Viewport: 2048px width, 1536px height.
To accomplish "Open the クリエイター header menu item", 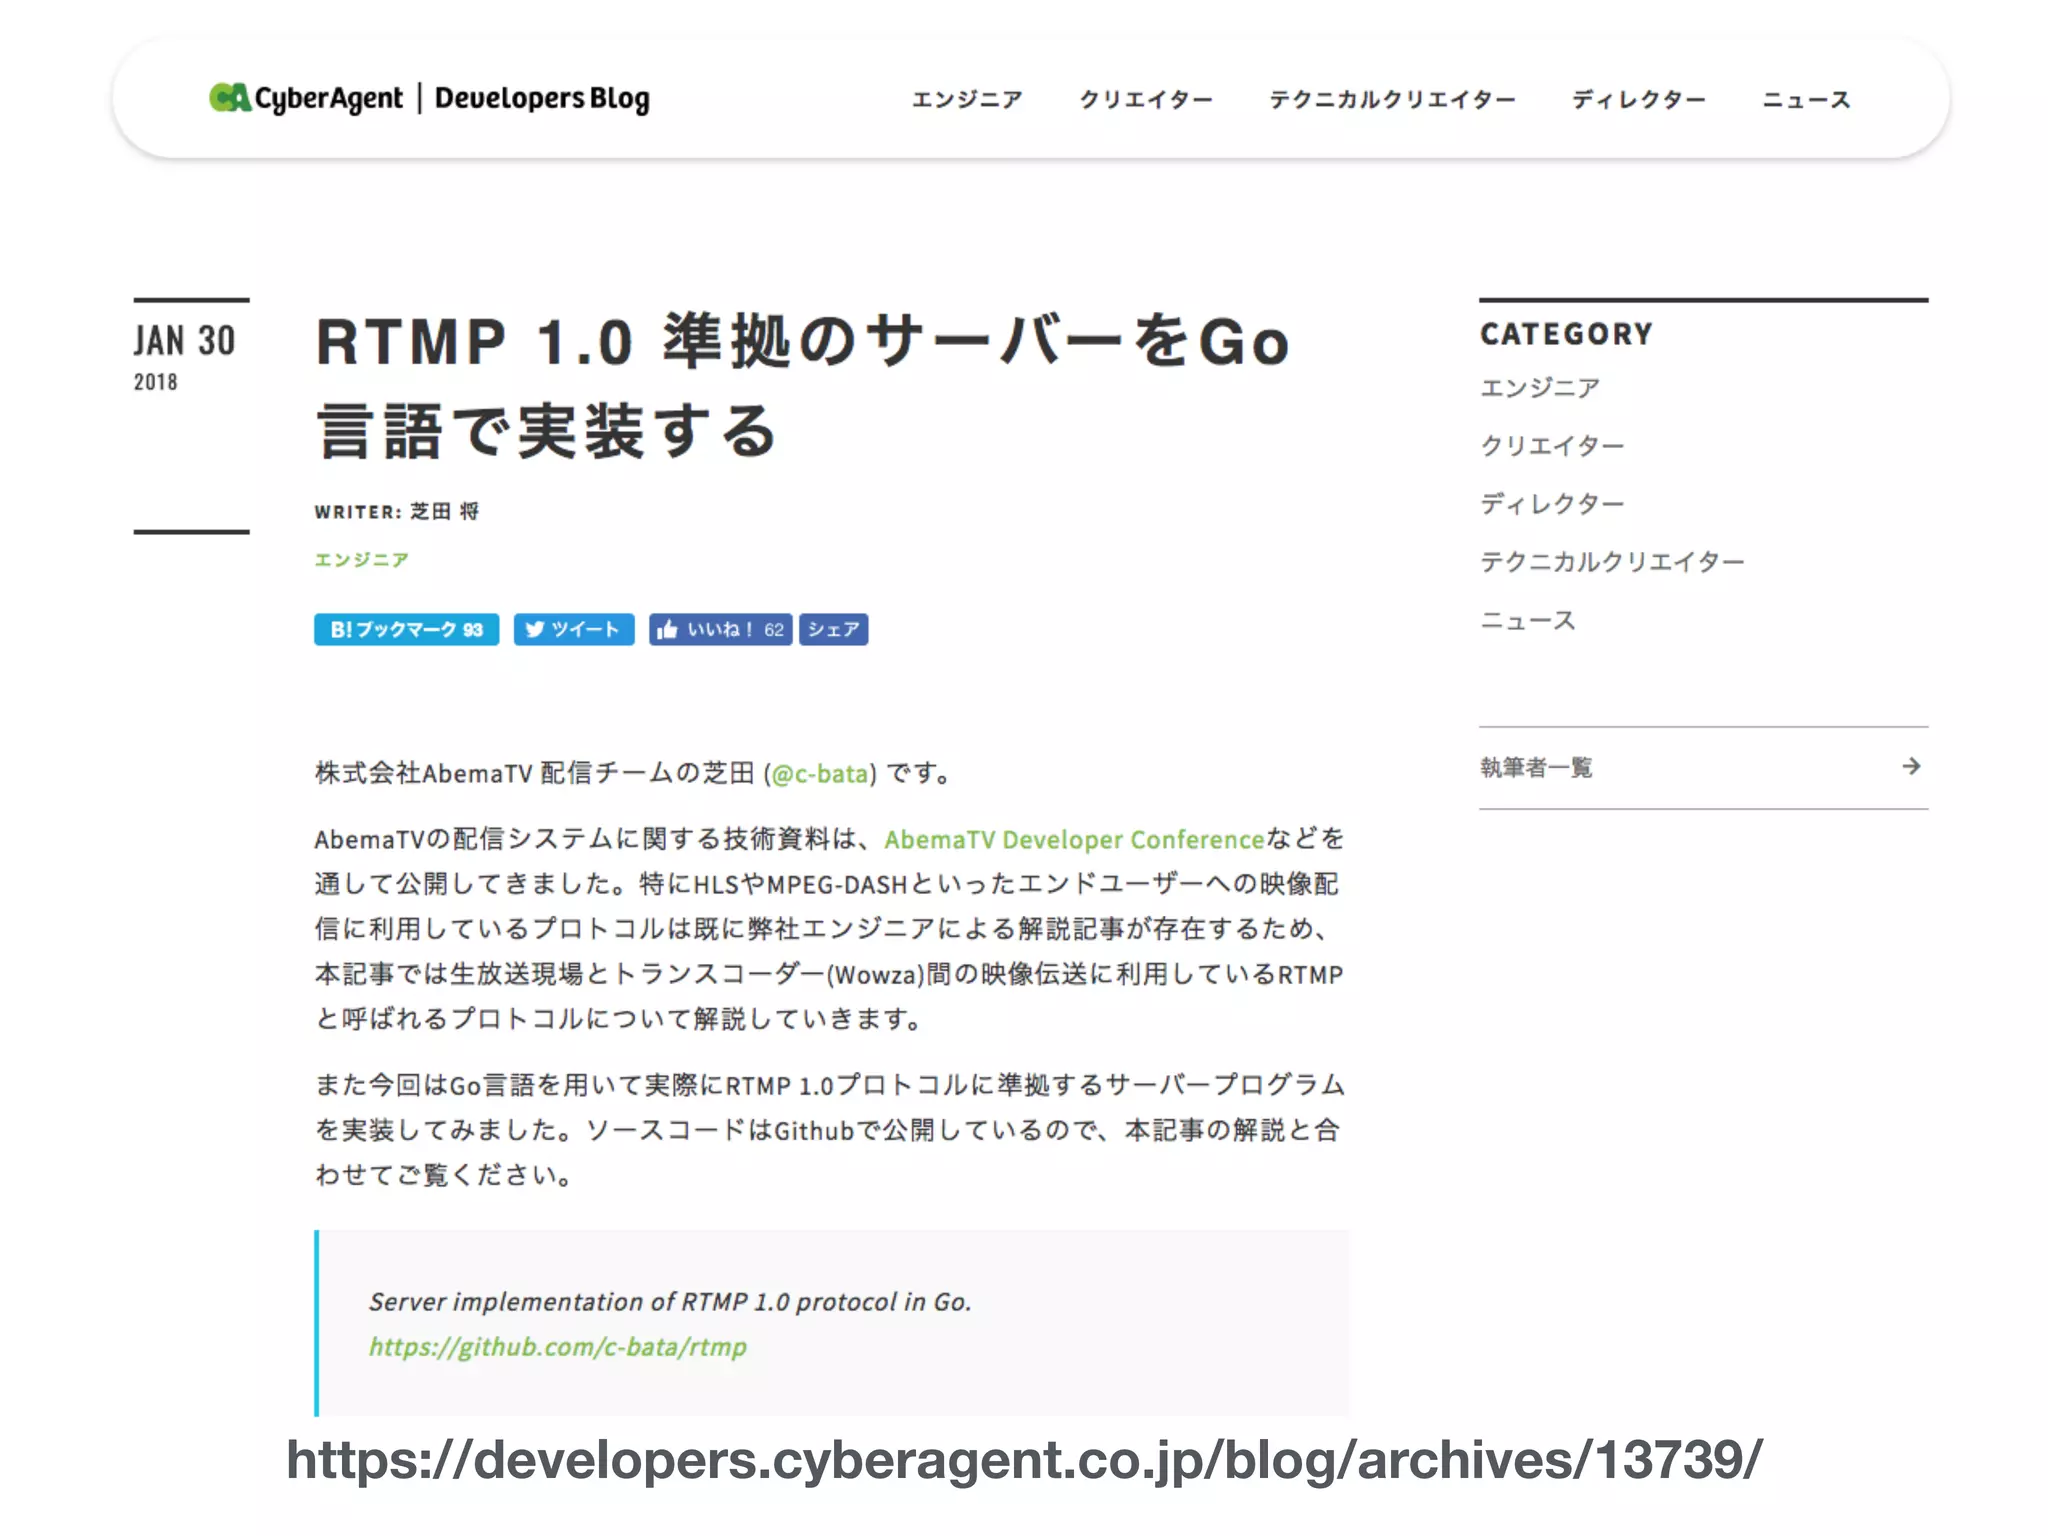I will (x=1146, y=100).
